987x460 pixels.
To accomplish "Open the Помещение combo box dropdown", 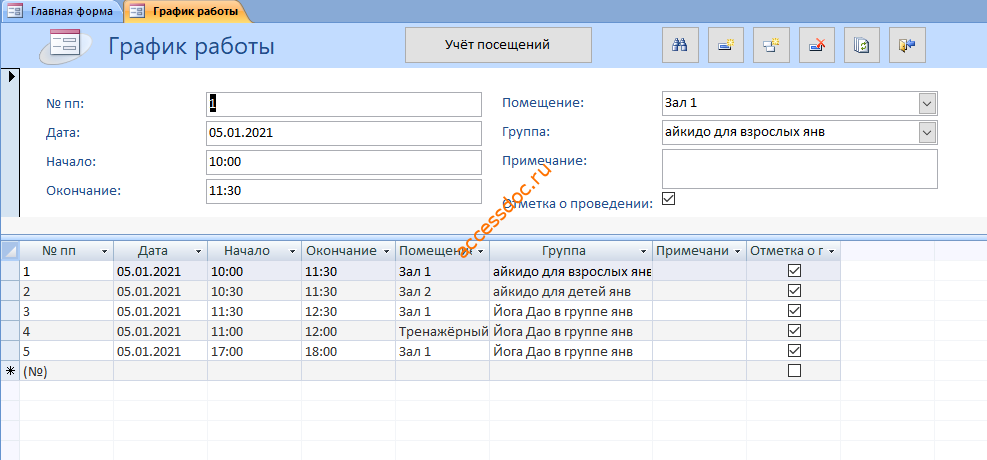I will (927, 103).
